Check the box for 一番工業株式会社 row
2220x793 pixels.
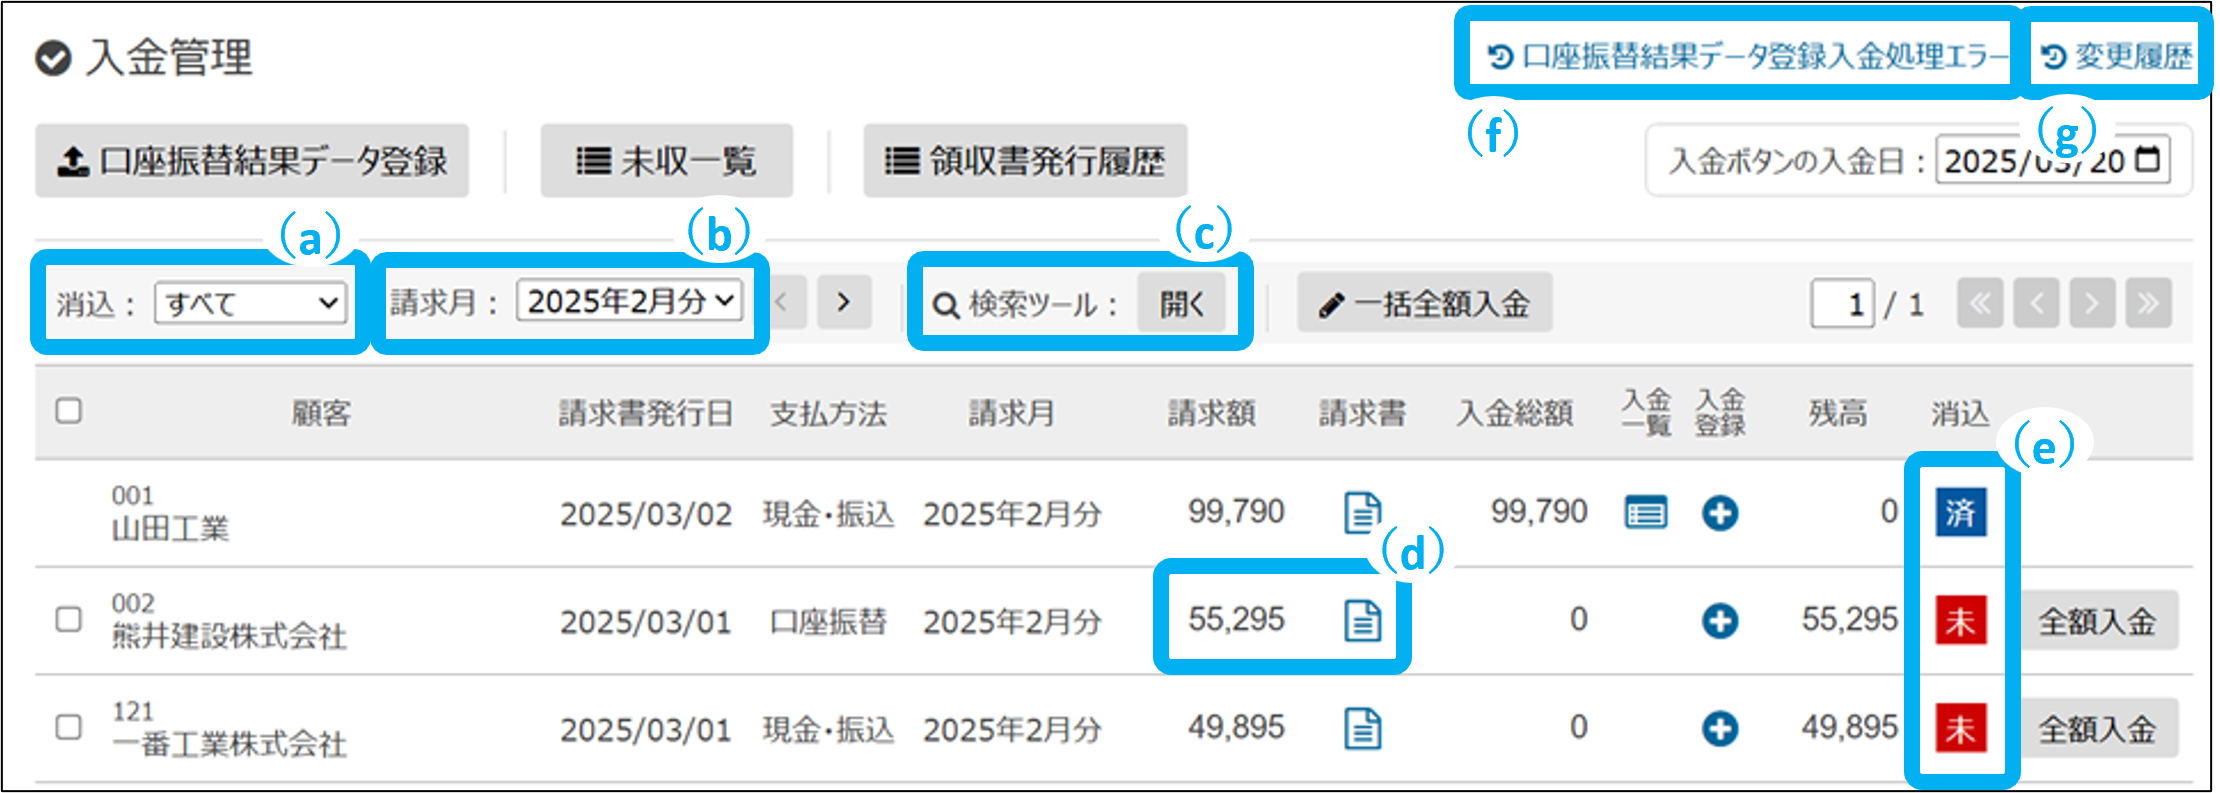coord(68,727)
